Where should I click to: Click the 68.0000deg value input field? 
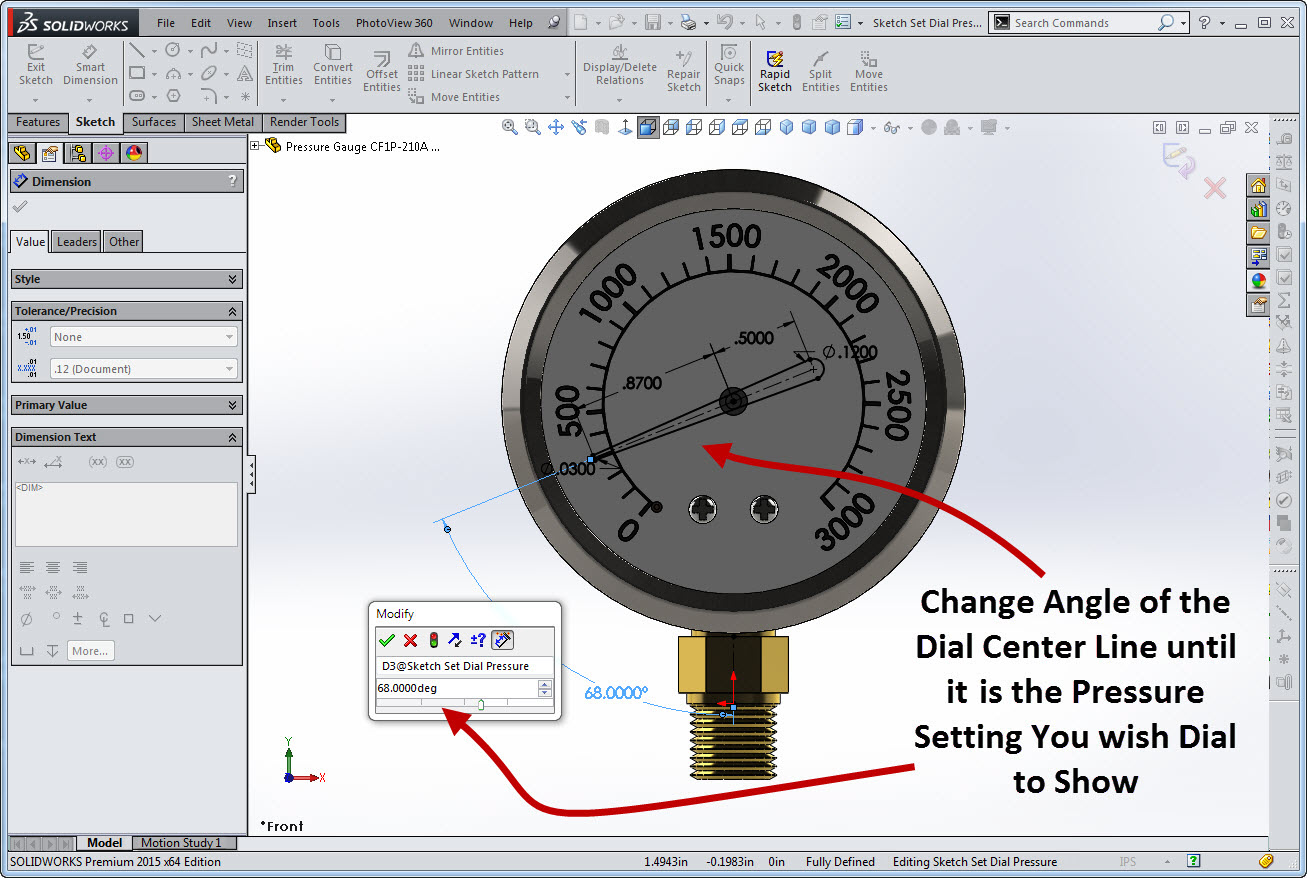click(x=455, y=688)
